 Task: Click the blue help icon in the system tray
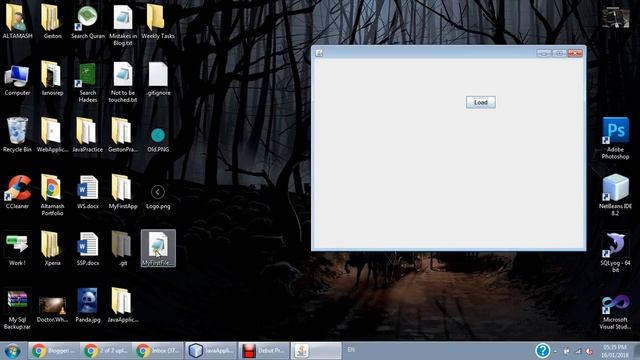542,351
